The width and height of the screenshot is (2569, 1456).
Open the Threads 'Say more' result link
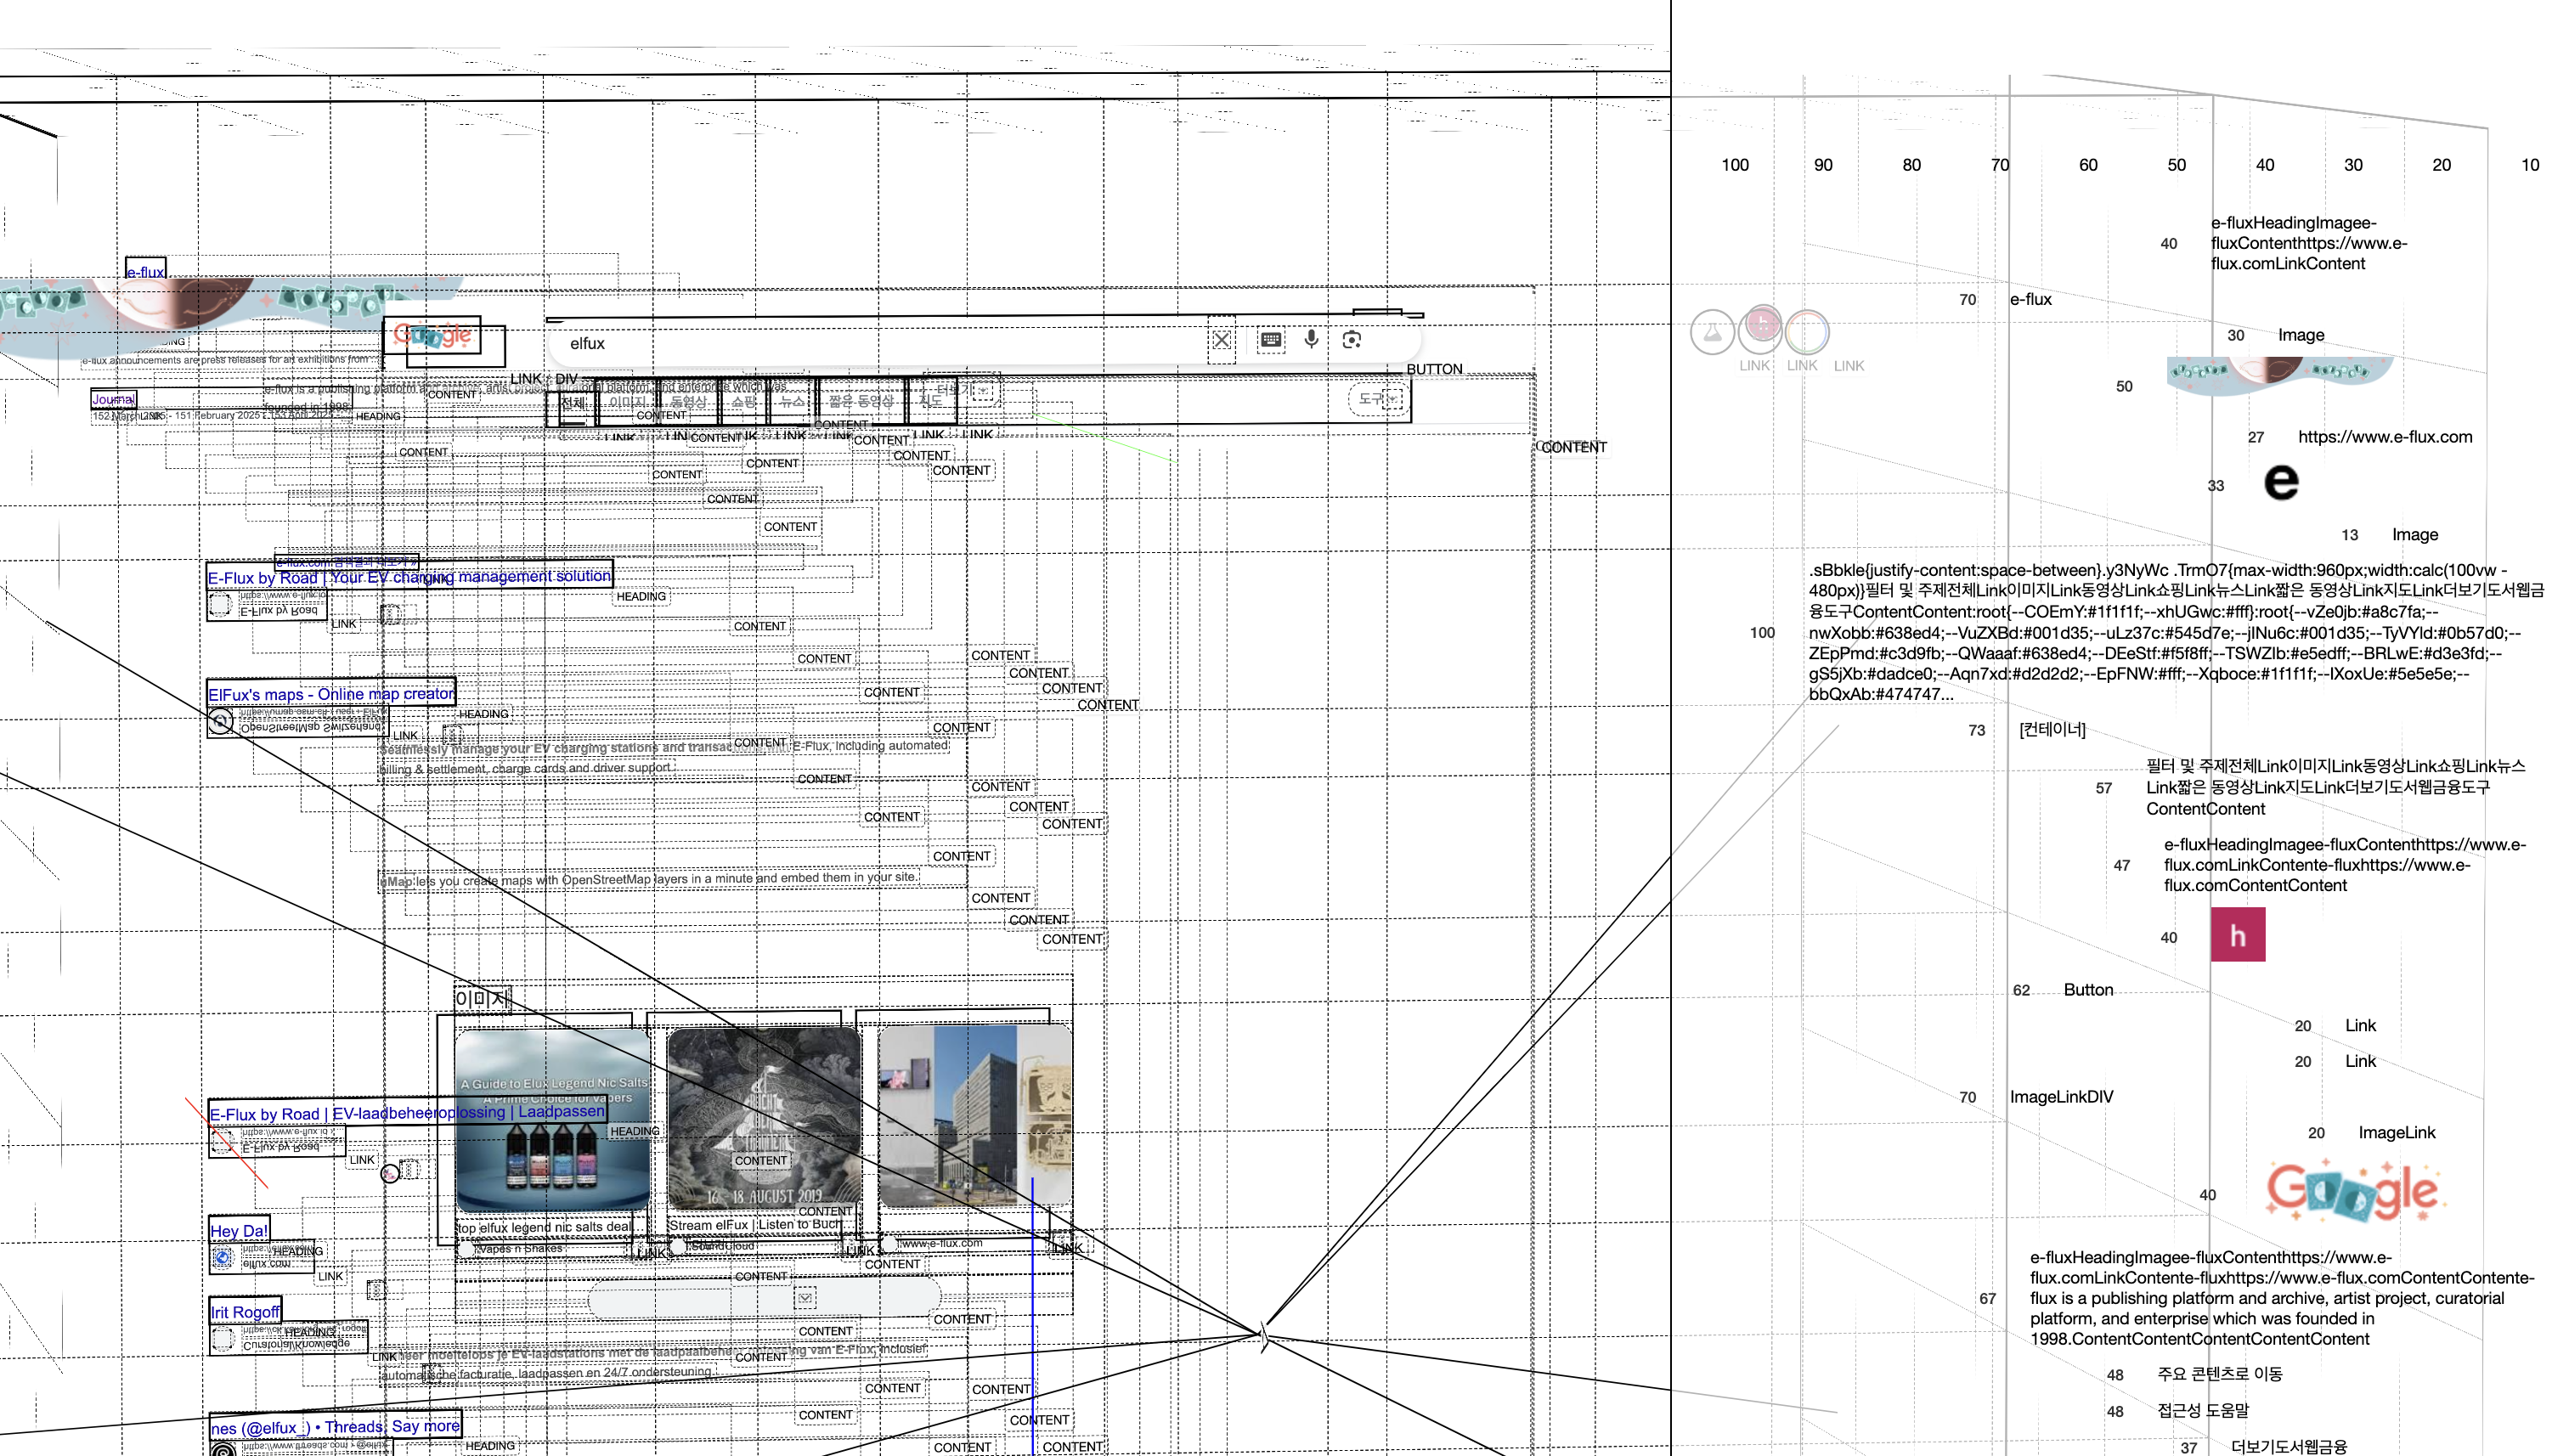[x=335, y=1427]
